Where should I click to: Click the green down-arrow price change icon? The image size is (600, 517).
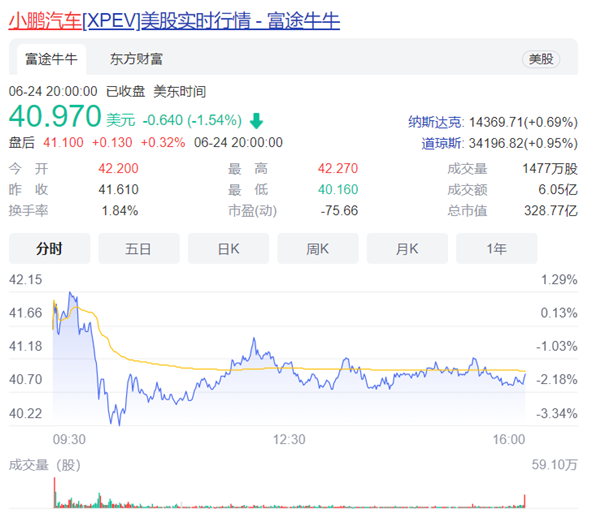coord(256,121)
